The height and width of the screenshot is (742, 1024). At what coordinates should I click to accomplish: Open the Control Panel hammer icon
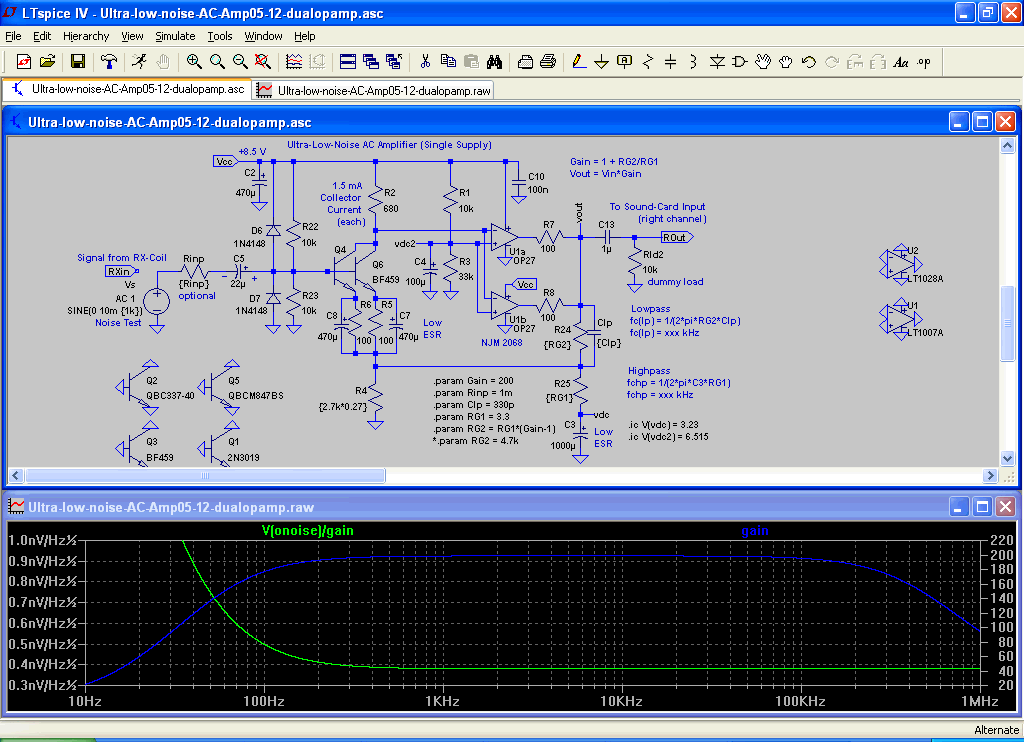point(109,62)
